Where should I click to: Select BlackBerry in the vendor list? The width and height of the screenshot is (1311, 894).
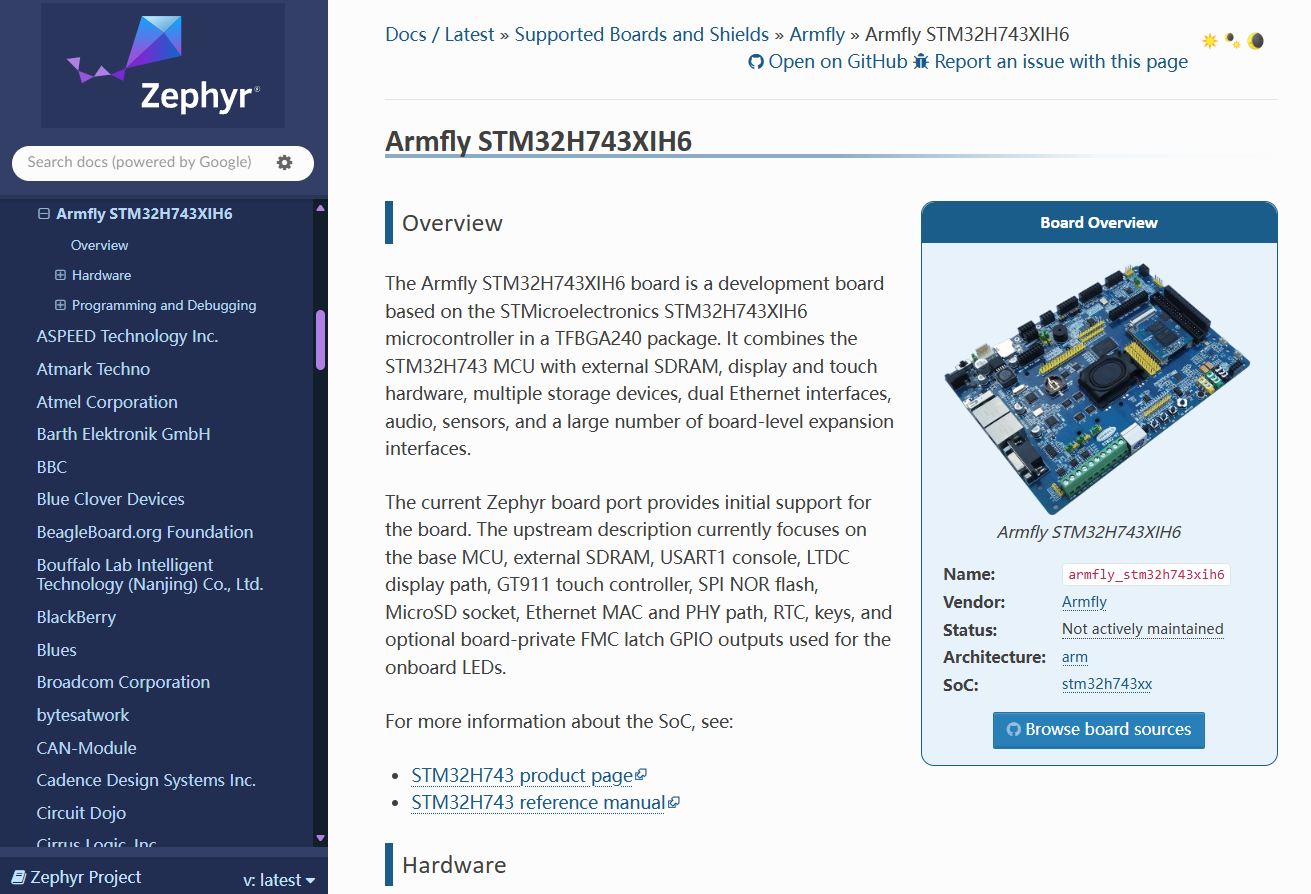76,617
